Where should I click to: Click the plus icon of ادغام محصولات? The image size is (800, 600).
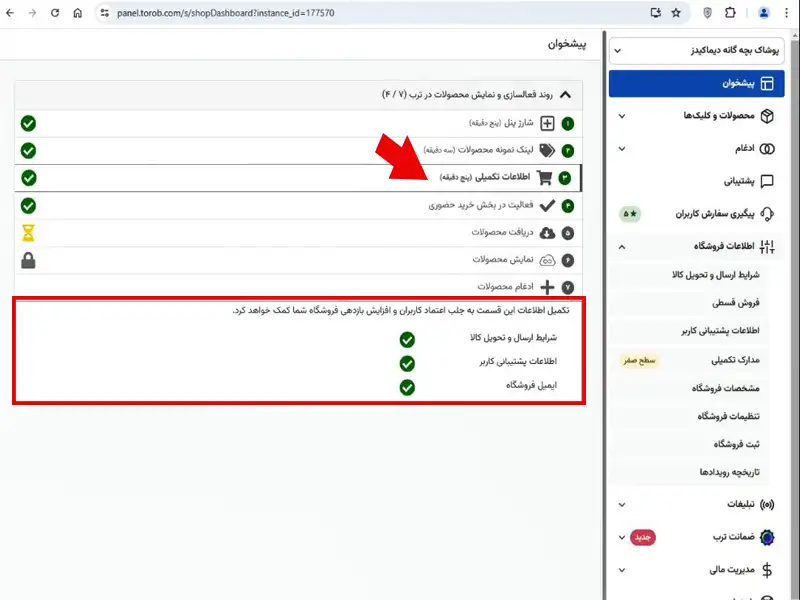[x=547, y=287]
